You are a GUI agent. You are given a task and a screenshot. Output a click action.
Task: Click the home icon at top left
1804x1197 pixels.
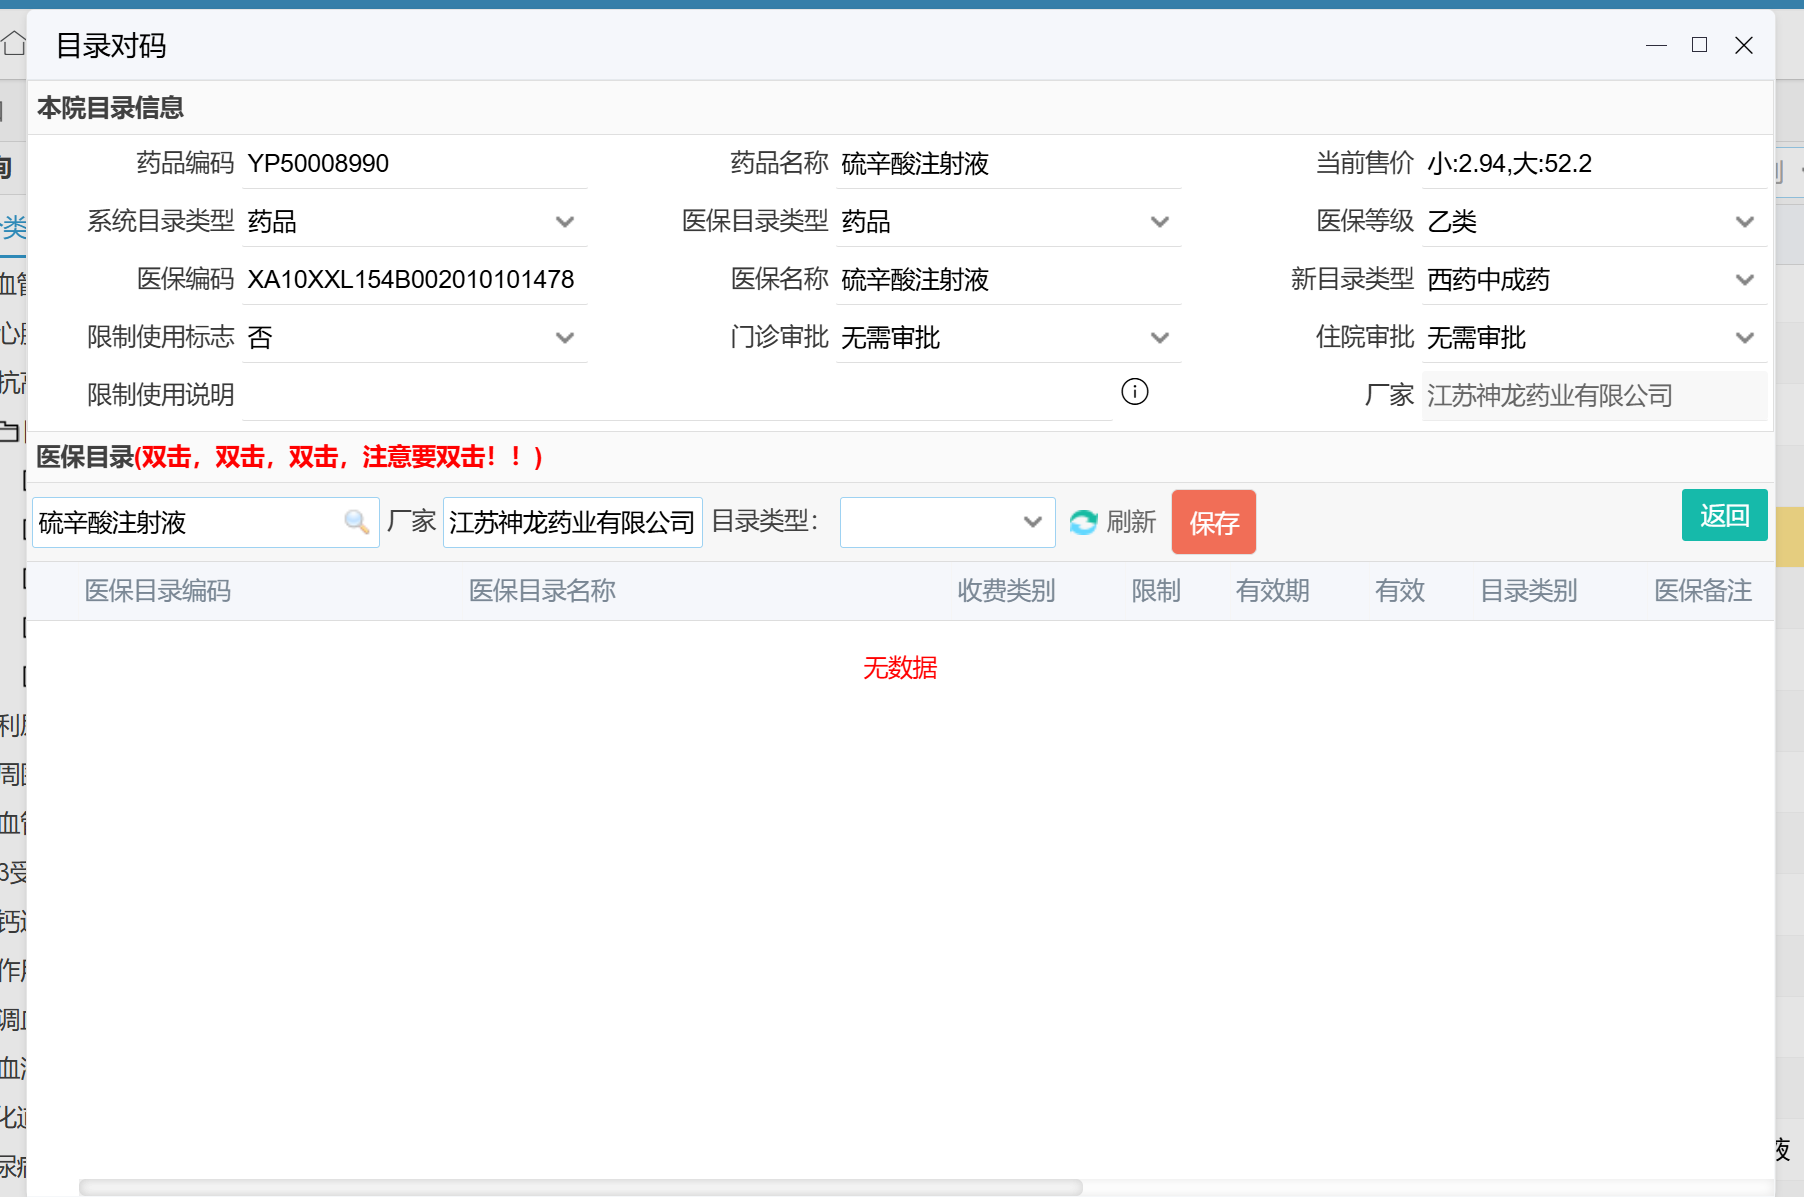[x=13, y=44]
